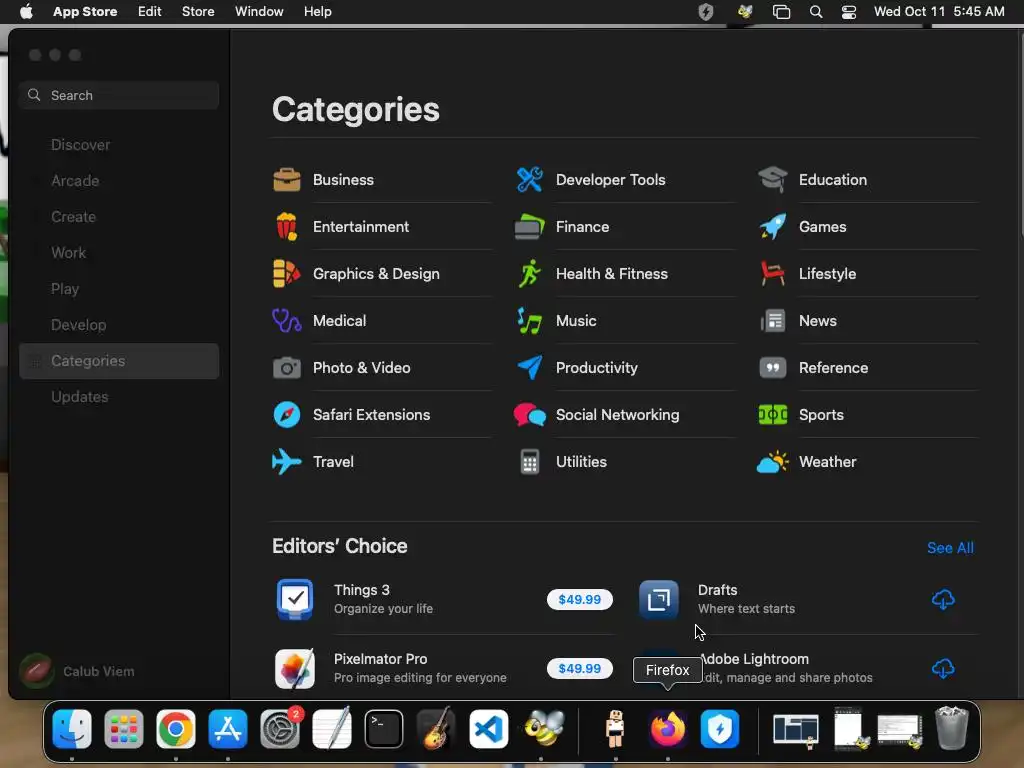
Task: Open Launchpad from the Dock
Action: pos(123,728)
